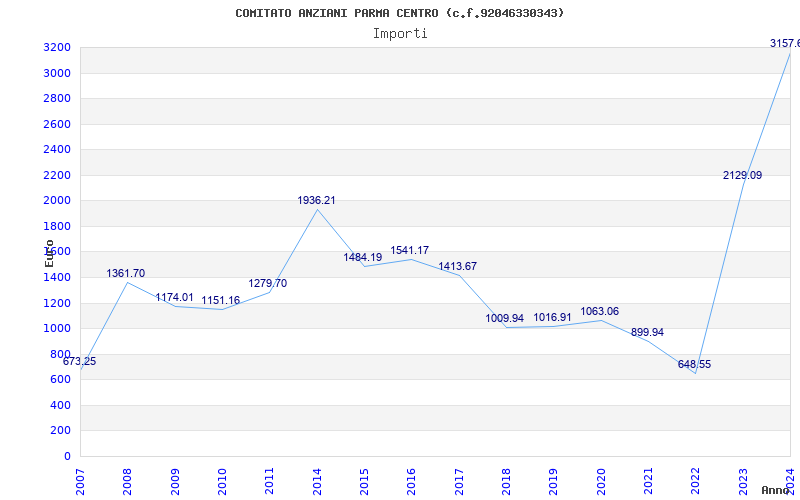Screen dimensions: 800x500
Task: Select the y-axis tick 2800
Action: [57, 98]
